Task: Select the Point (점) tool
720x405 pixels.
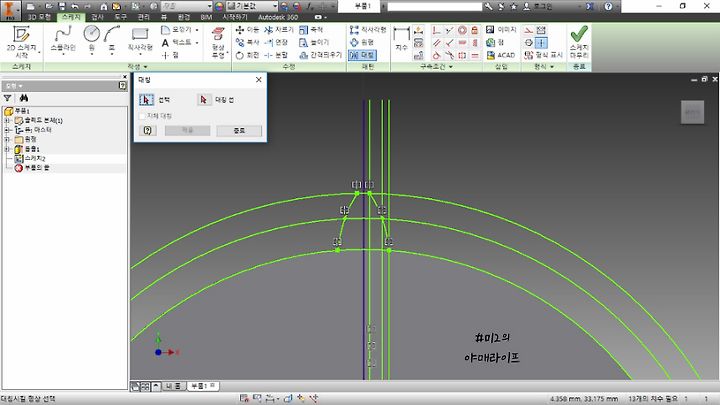Action: click(170, 55)
